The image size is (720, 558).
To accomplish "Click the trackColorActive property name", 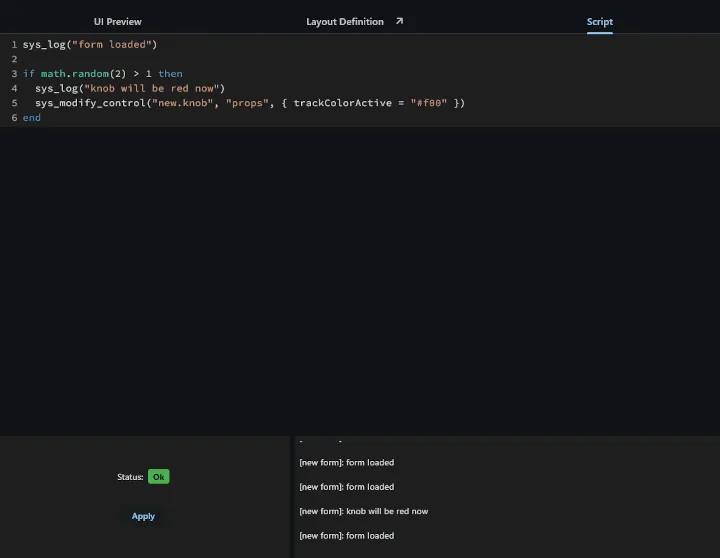I will (x=343, y=103).
